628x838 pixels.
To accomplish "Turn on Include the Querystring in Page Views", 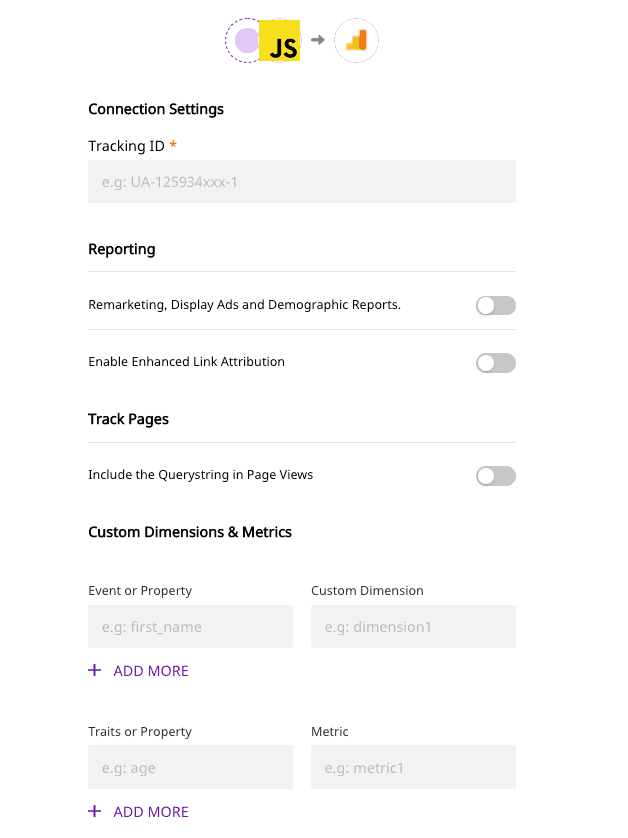I will tap(495, 476).
